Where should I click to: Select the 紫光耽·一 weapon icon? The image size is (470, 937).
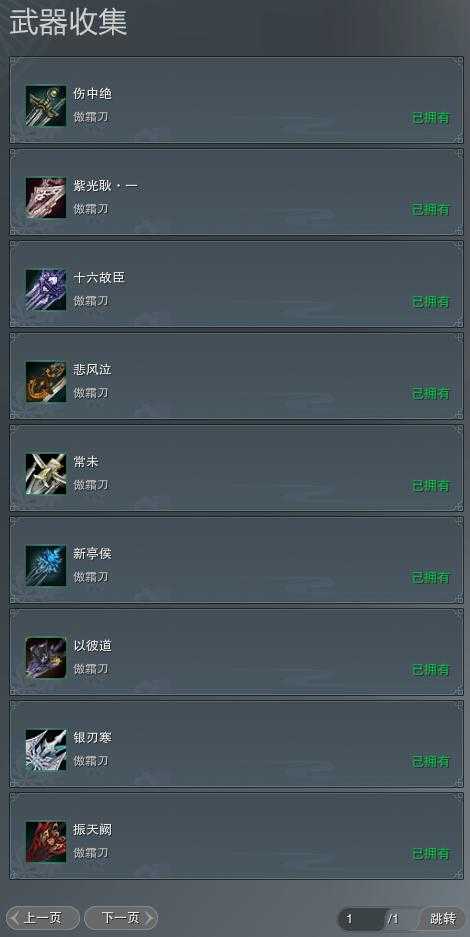click(46, 198)
